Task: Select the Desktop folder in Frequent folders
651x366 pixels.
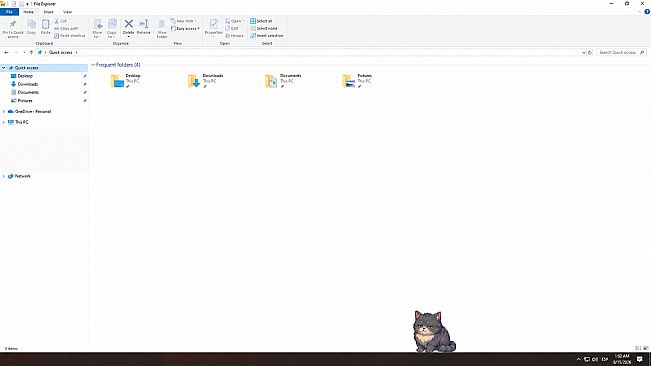Action: [126, 81]
